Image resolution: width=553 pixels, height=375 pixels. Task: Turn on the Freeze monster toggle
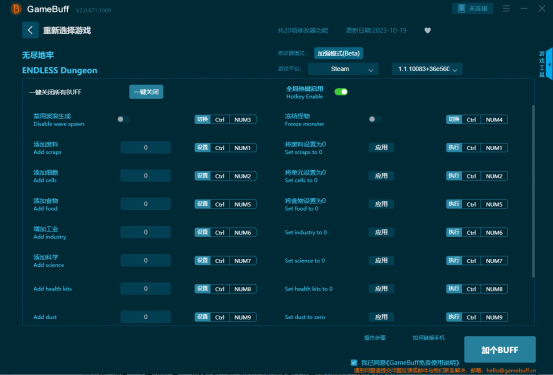pyautogui.click(x=375, y=119)
